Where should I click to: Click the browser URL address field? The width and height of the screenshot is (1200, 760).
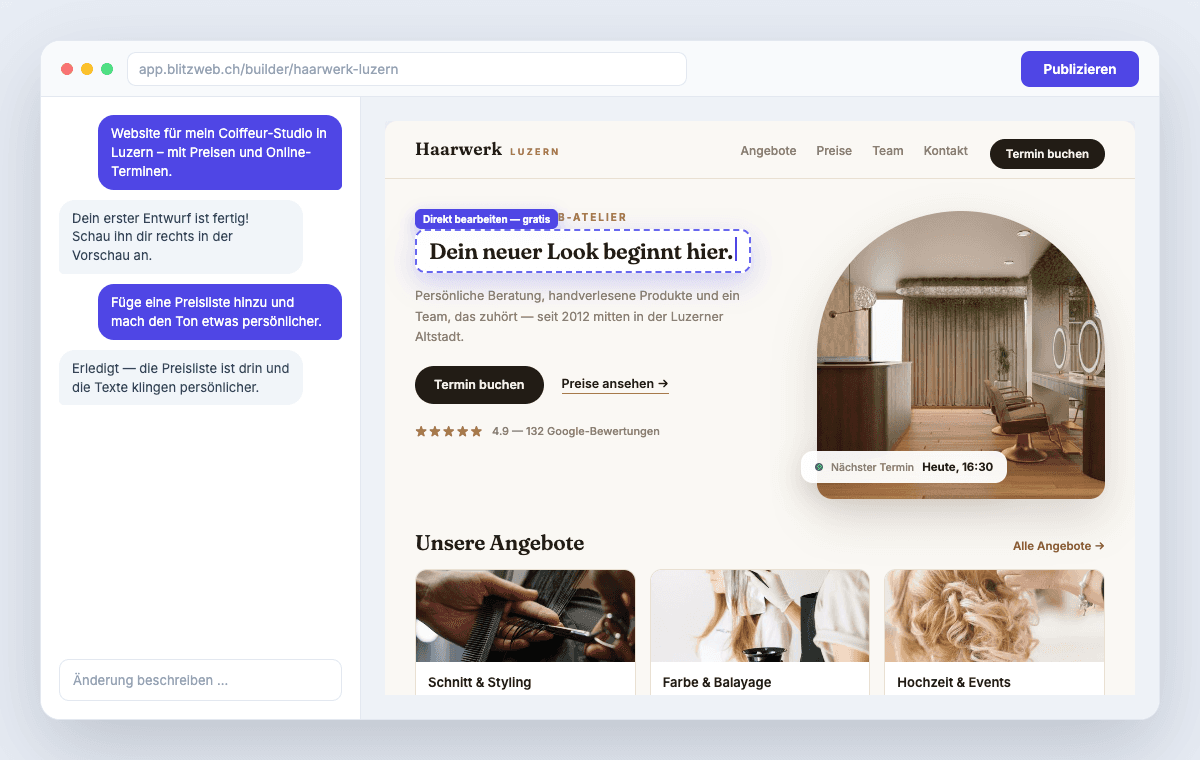(407, 69)
